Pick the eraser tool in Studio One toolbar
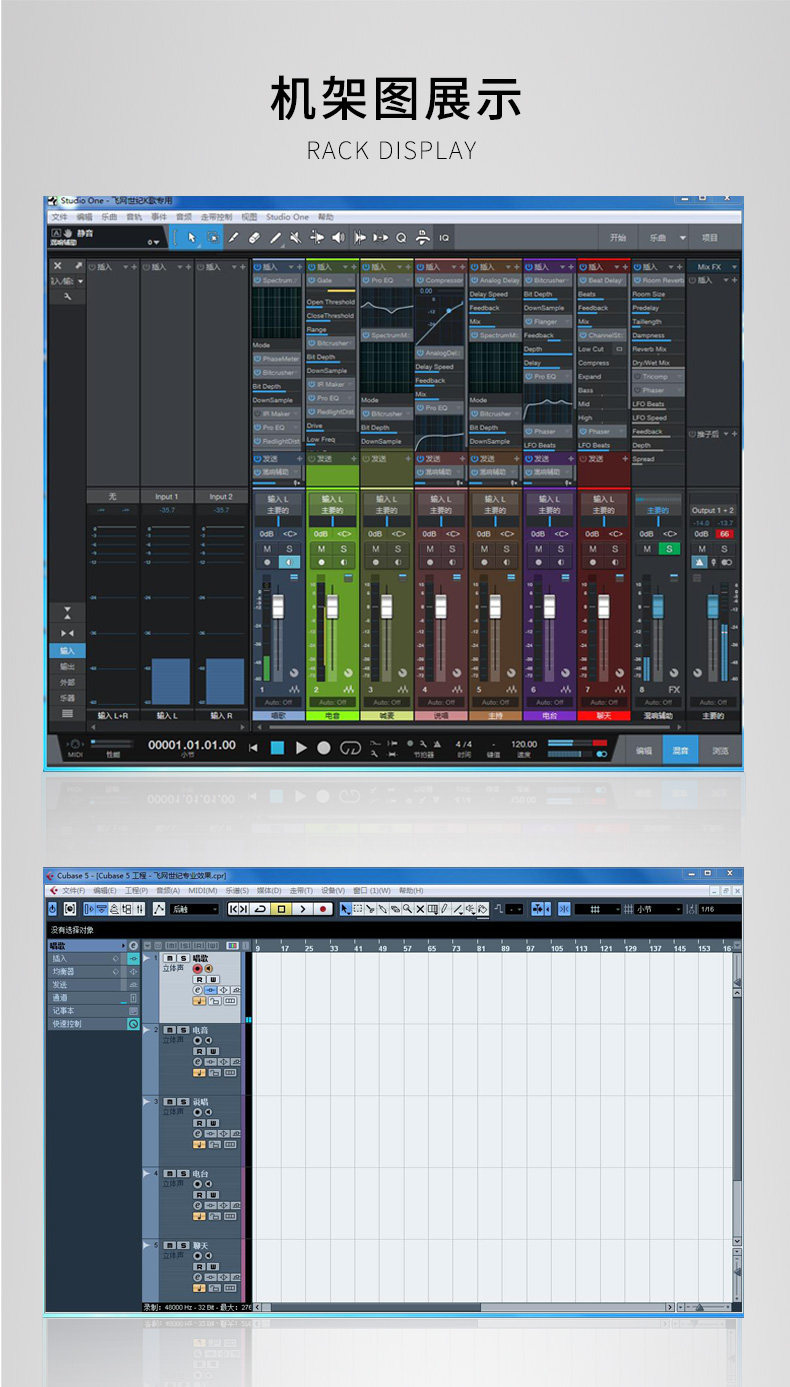The image size is (790, 1387). tap(254, 237)
